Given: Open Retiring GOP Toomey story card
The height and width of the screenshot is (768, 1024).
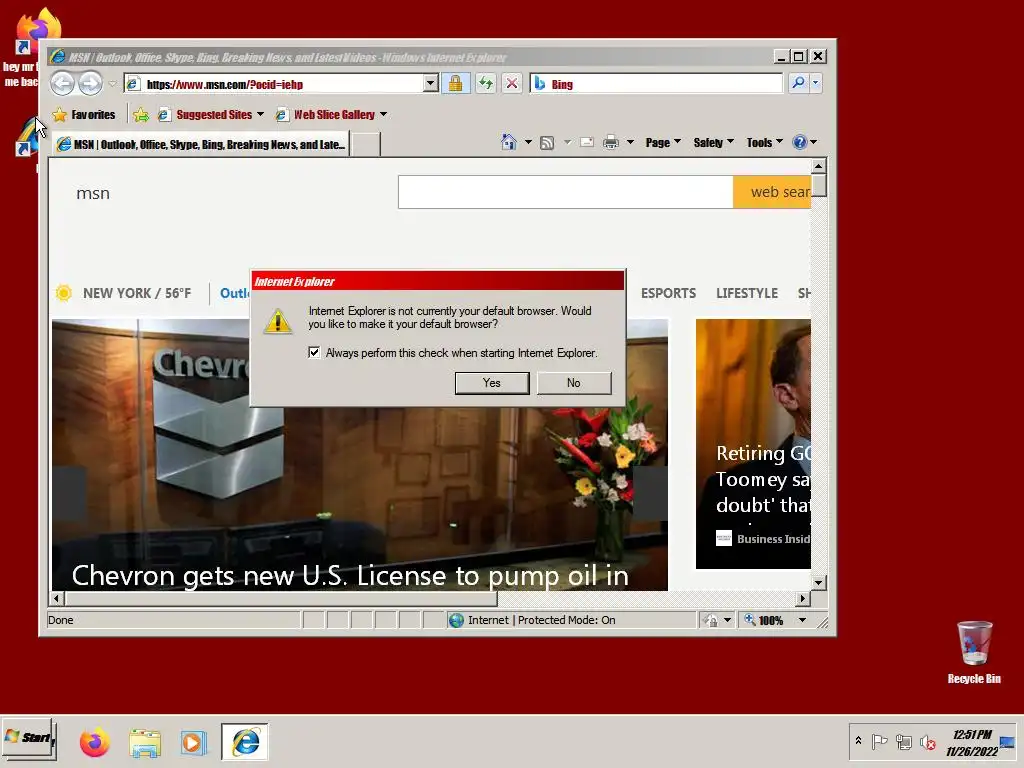Looking at the screenshot, I should click(753, 444).
